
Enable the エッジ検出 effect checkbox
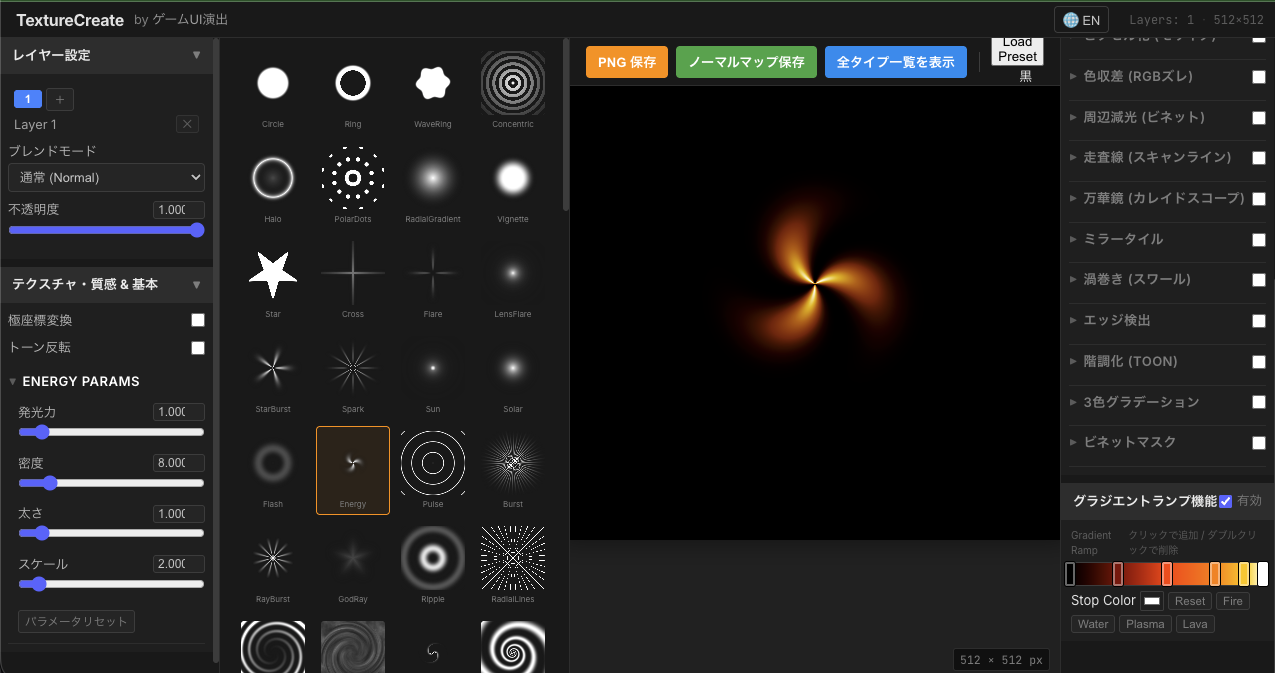point(1259,321)
